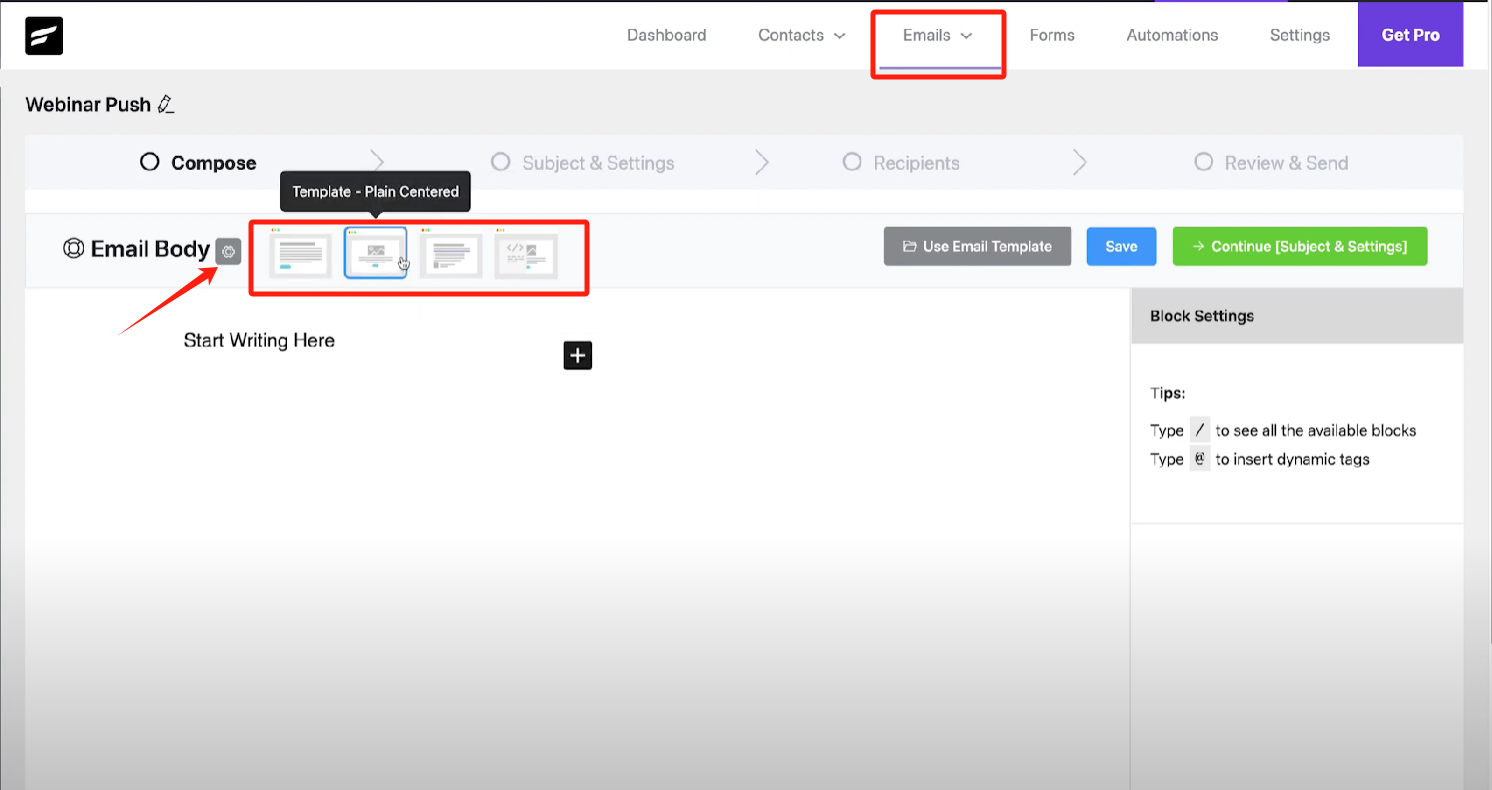Select the Recipients step circle

point(852,162)
